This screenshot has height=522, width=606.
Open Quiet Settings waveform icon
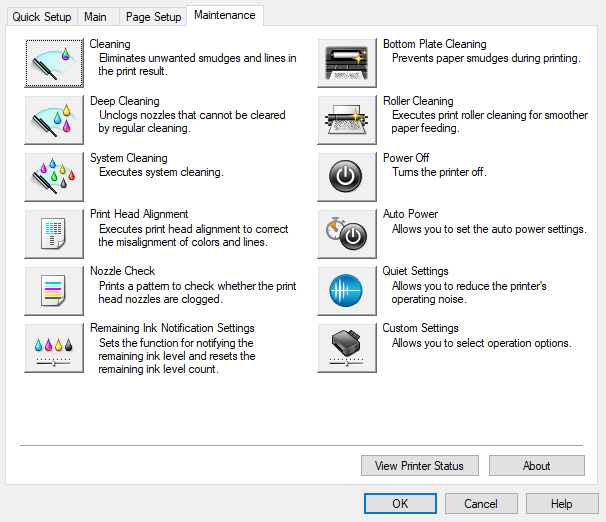tap(347, 291)
